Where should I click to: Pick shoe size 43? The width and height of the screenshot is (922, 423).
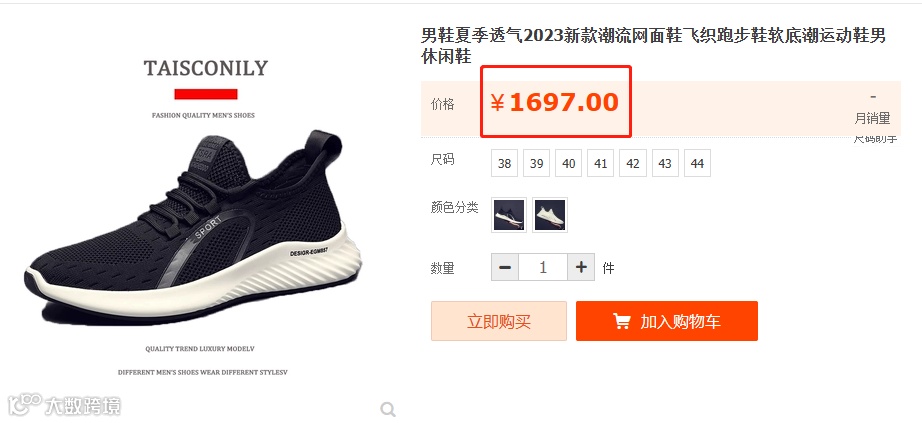[x=665, y=163]
